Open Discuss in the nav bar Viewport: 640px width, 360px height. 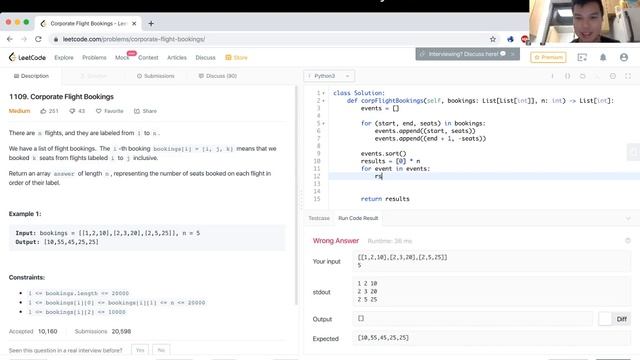point(205,58)
